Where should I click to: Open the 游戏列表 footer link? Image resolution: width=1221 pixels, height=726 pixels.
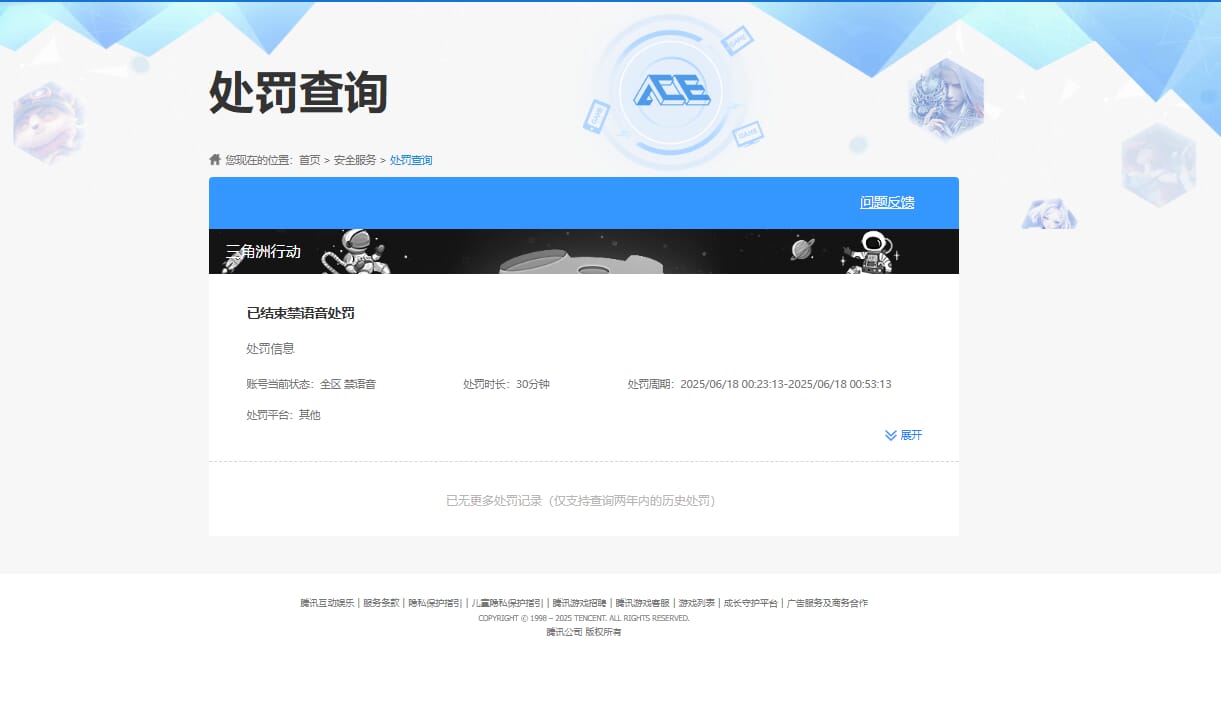696,603
